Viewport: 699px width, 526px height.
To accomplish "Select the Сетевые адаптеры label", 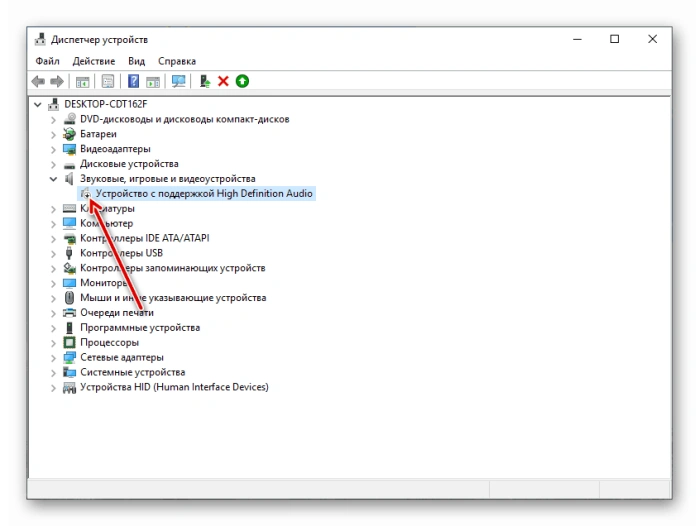I will 122,358.
